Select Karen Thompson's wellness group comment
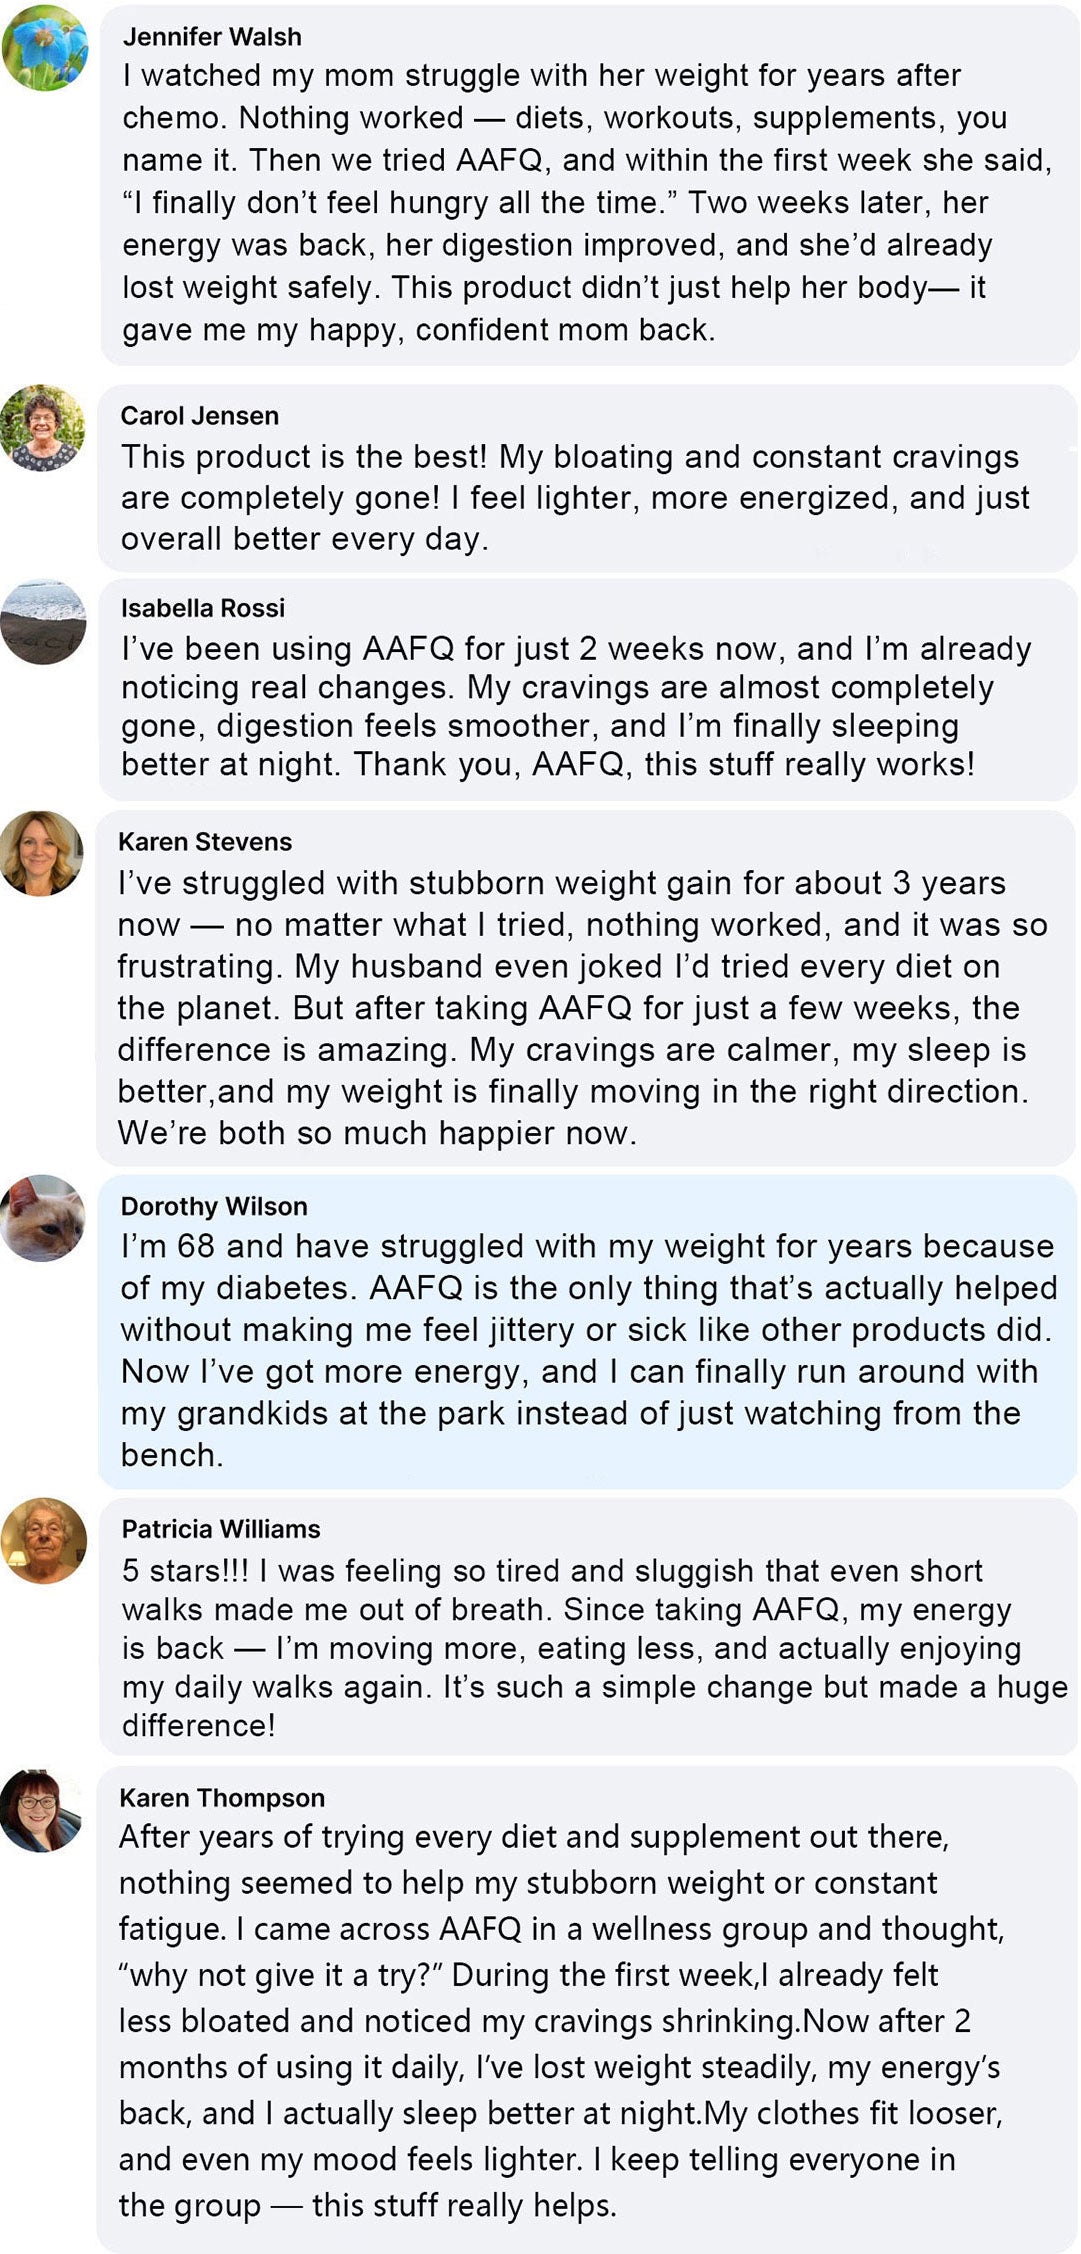This screenshot has height=2254, width=1081. 560,2021
